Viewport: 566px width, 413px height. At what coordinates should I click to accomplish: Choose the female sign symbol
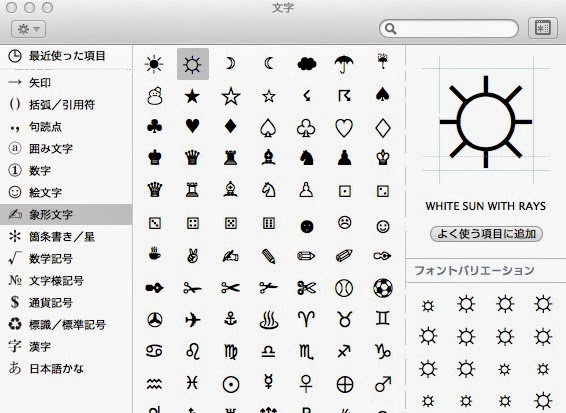tap(306, 384)
